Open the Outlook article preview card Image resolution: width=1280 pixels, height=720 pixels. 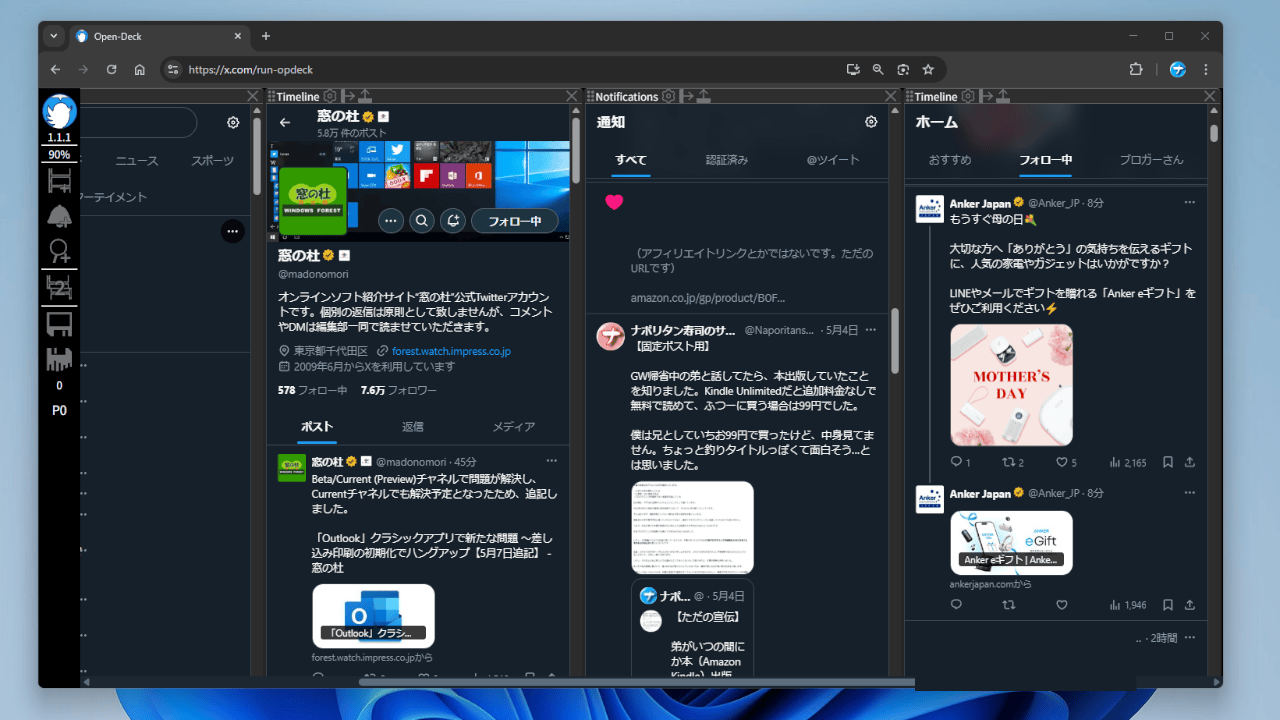tap(373, 616)
